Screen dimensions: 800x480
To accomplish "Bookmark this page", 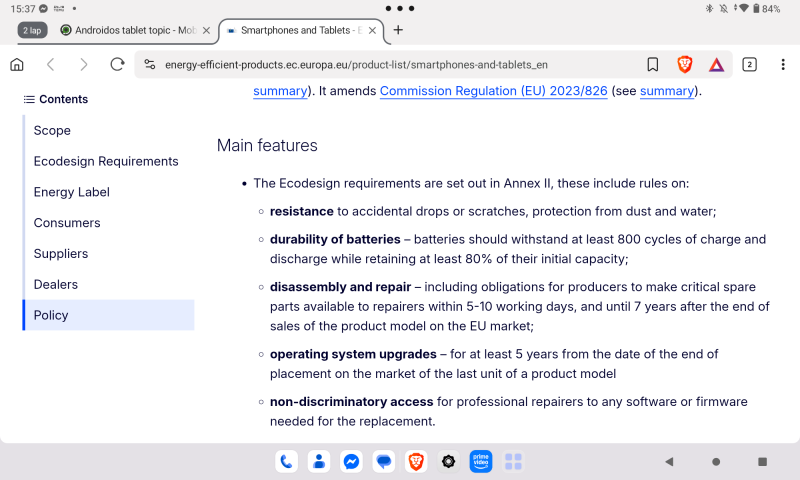I will point(653,64).
